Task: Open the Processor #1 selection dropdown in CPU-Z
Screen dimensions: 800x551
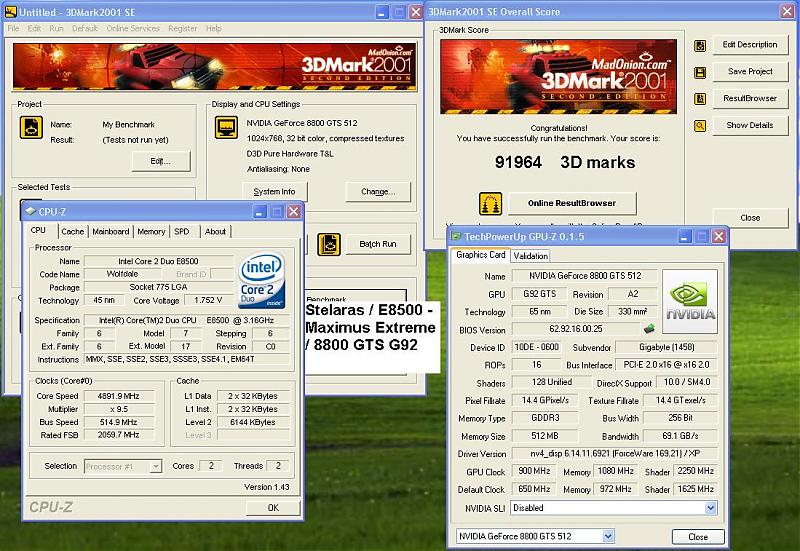Action: [156, 466]
